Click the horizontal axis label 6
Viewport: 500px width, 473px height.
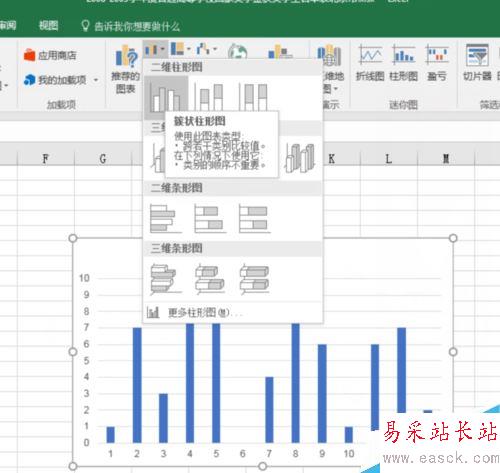click(243, 454)
